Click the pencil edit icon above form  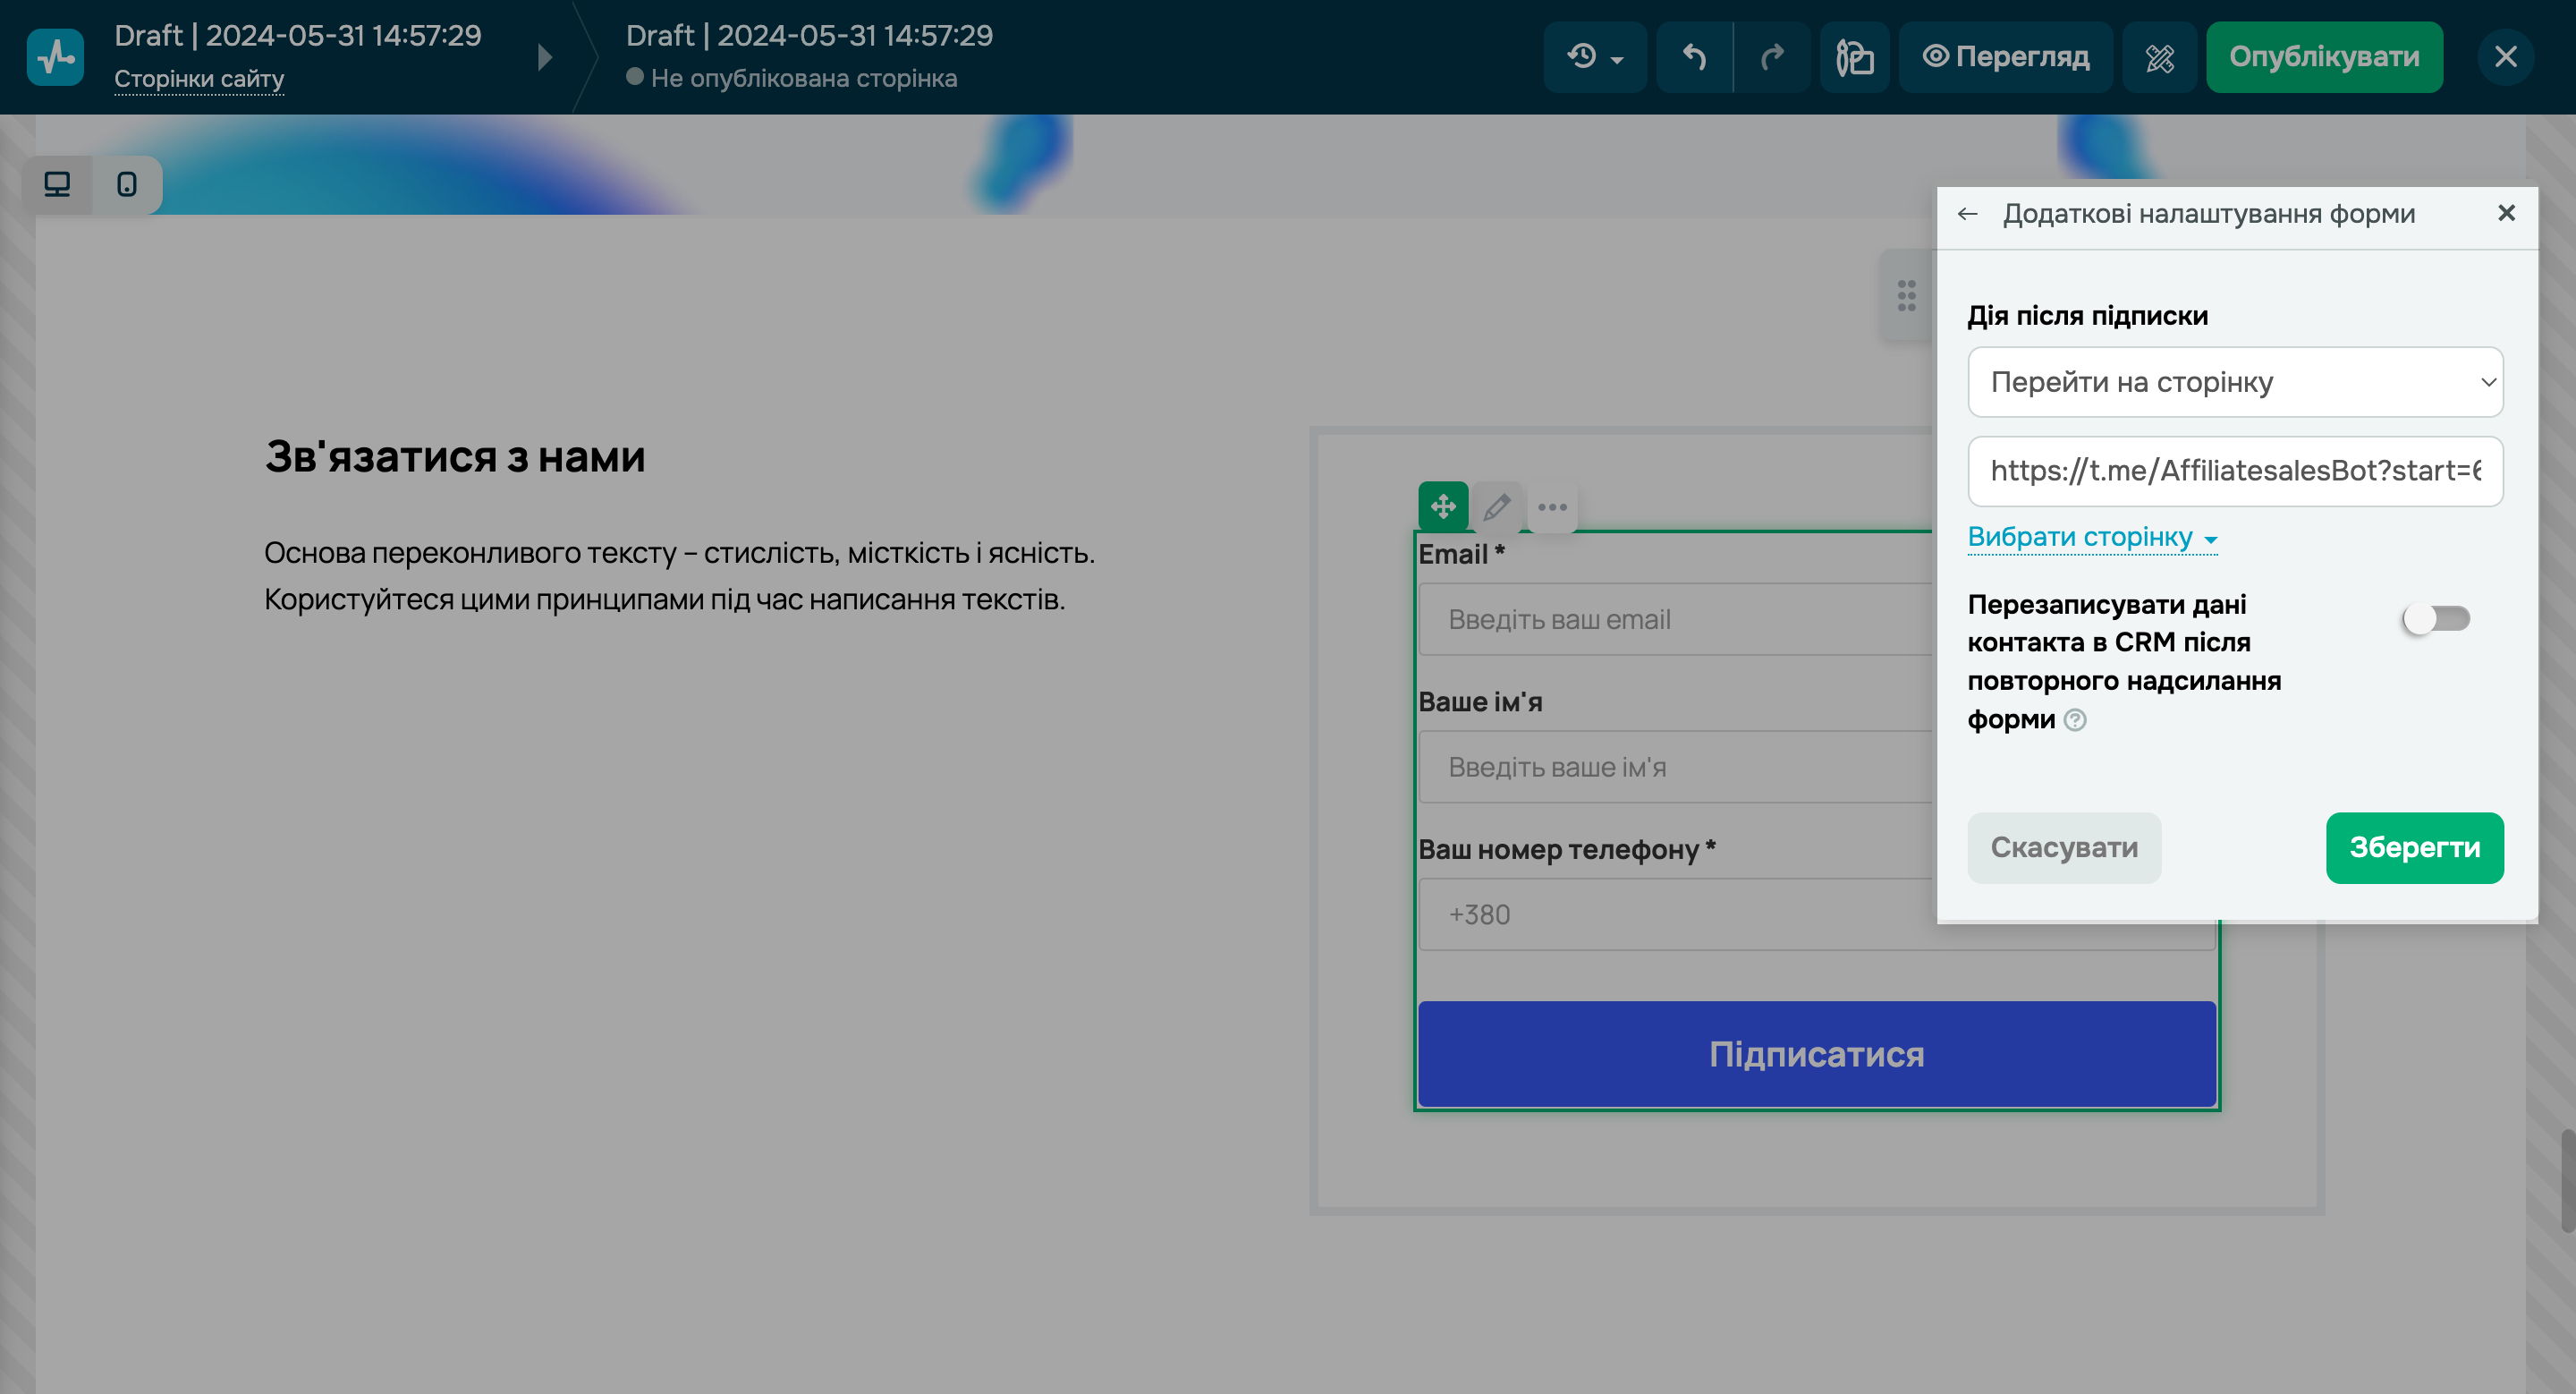[x=1497, y=507]
